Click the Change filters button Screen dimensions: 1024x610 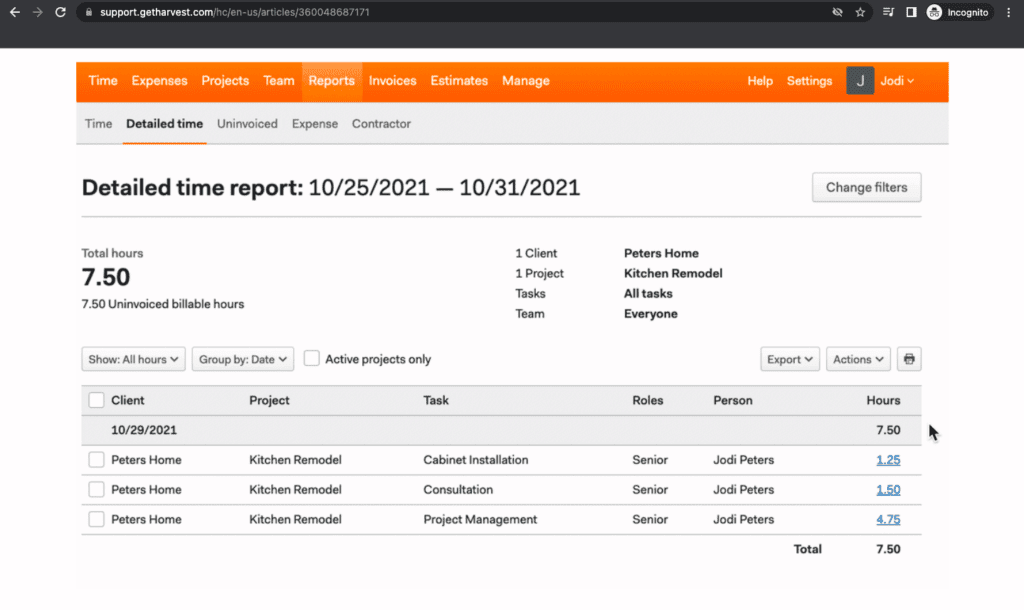click(x=866, y=187)
